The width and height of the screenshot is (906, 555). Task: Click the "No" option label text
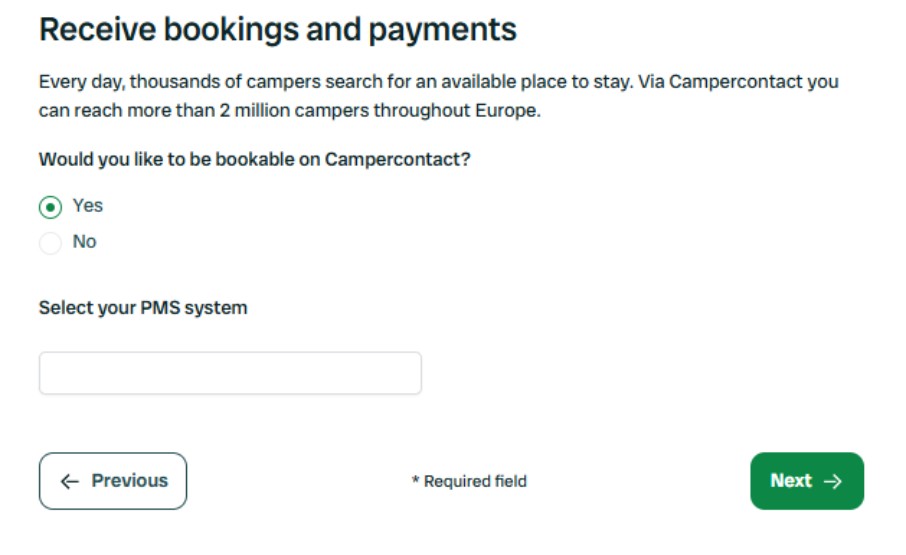point(85,242)
